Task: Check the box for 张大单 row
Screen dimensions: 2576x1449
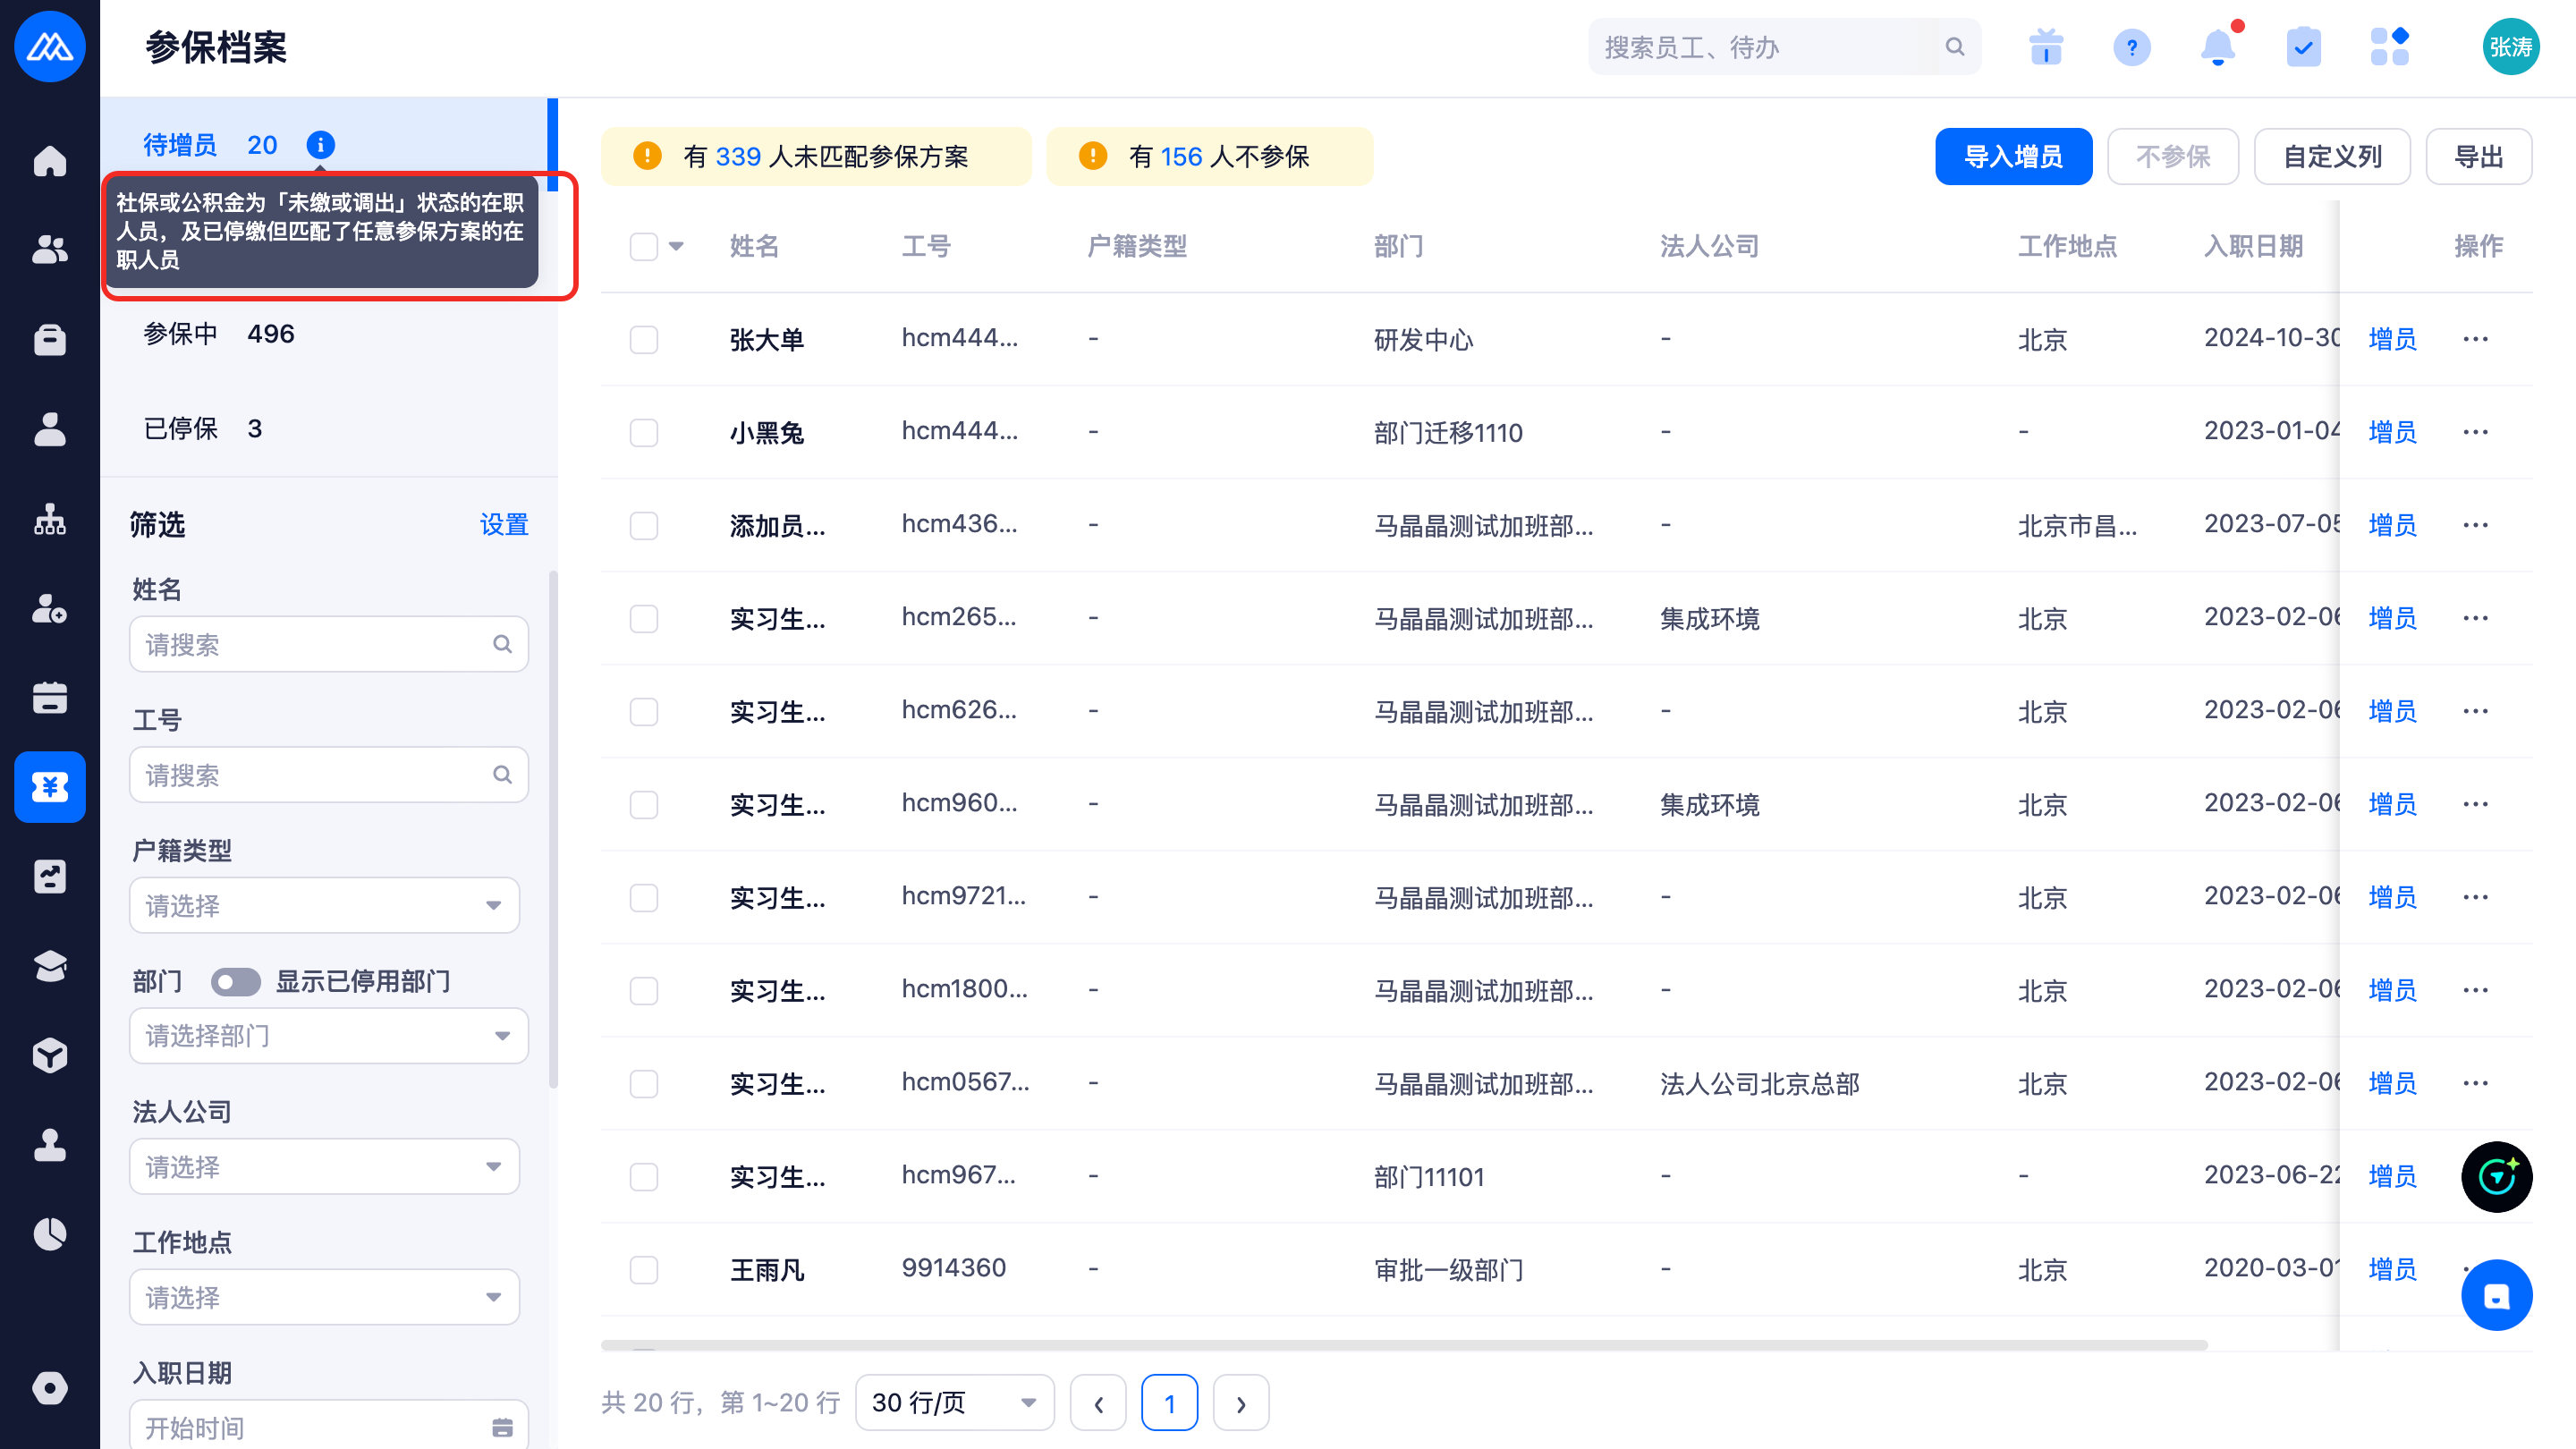Action: (644, 340)
